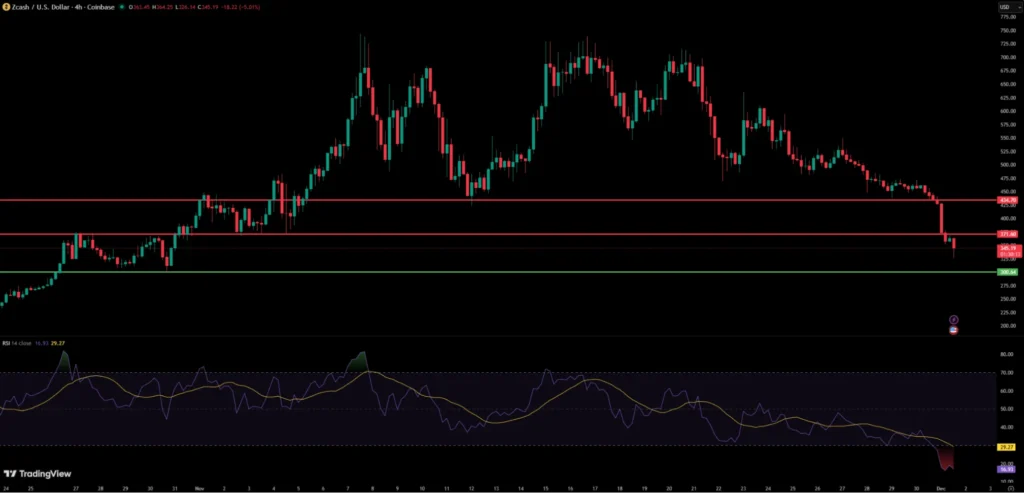
Task: Select the 371.60 red resistance price label
Action: click(1006, 234)
